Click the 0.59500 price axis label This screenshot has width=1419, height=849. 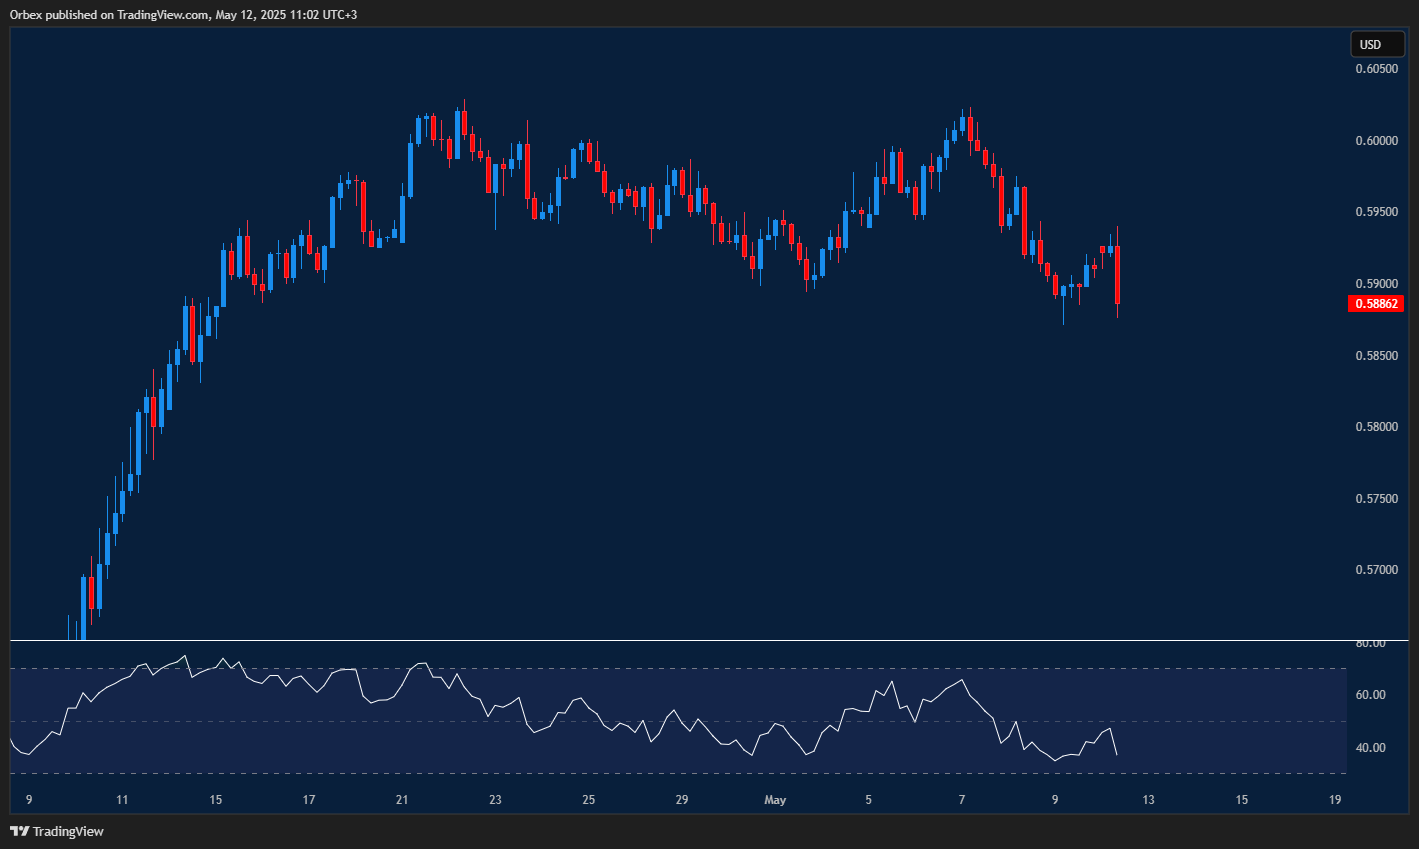click(1376, 212)
